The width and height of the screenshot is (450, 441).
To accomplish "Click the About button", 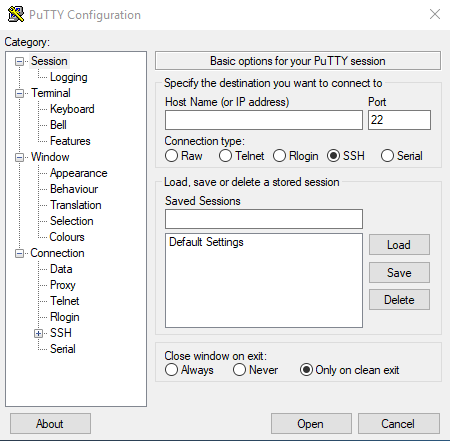I will click(50, 424).
